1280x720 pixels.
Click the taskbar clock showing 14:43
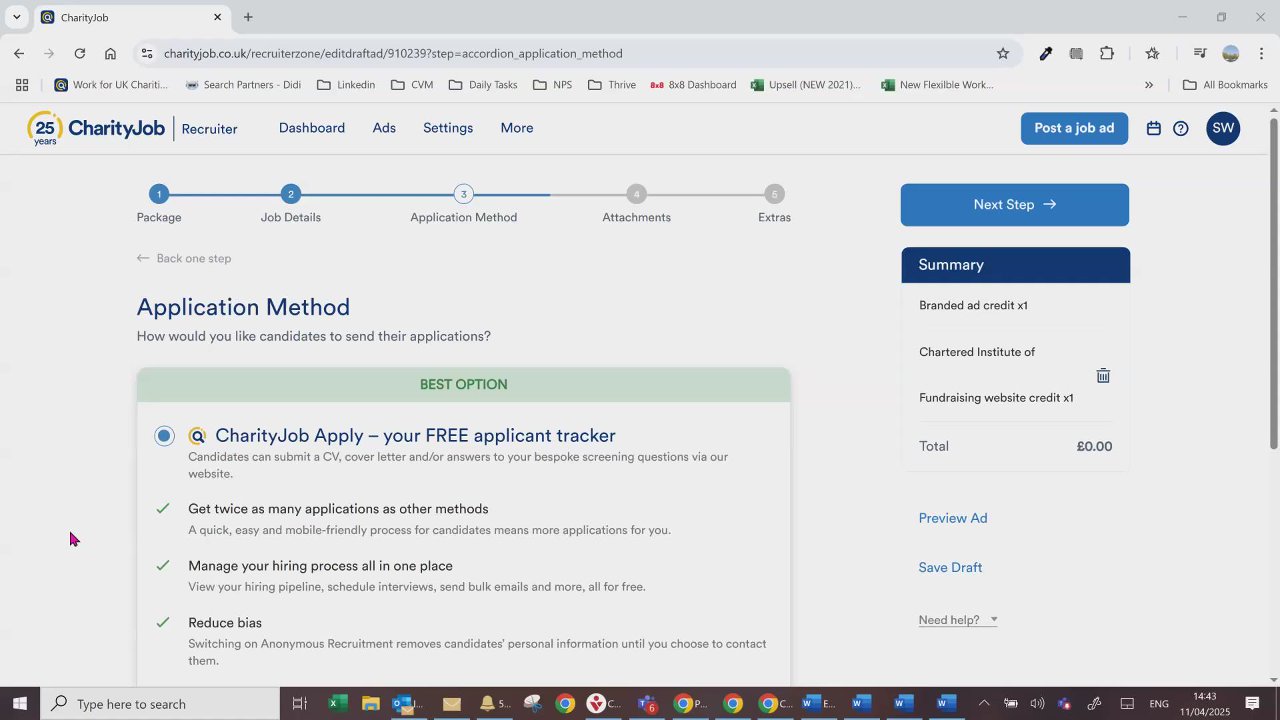[1204, 704]
